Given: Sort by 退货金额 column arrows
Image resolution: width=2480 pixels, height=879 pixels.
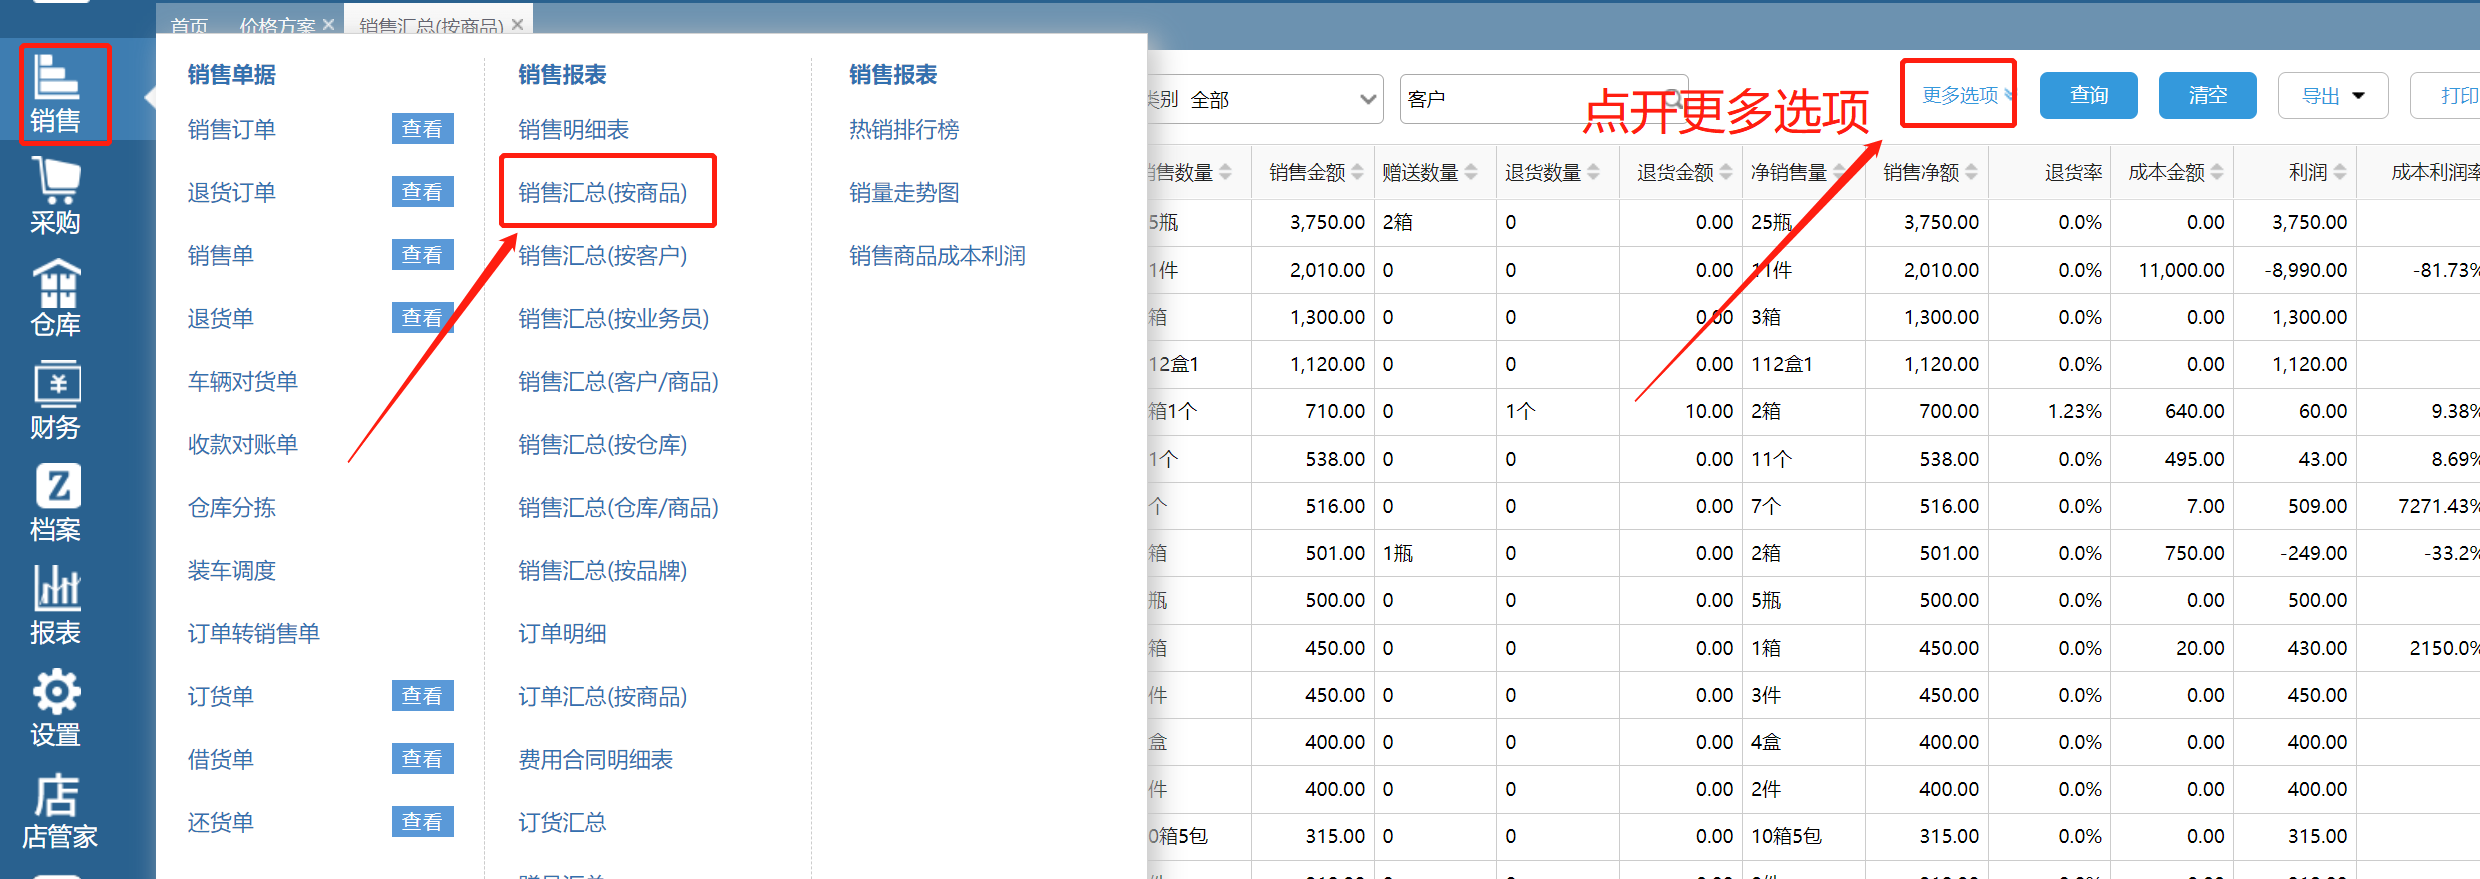Looking at the screenshot, I should 1726,172.
